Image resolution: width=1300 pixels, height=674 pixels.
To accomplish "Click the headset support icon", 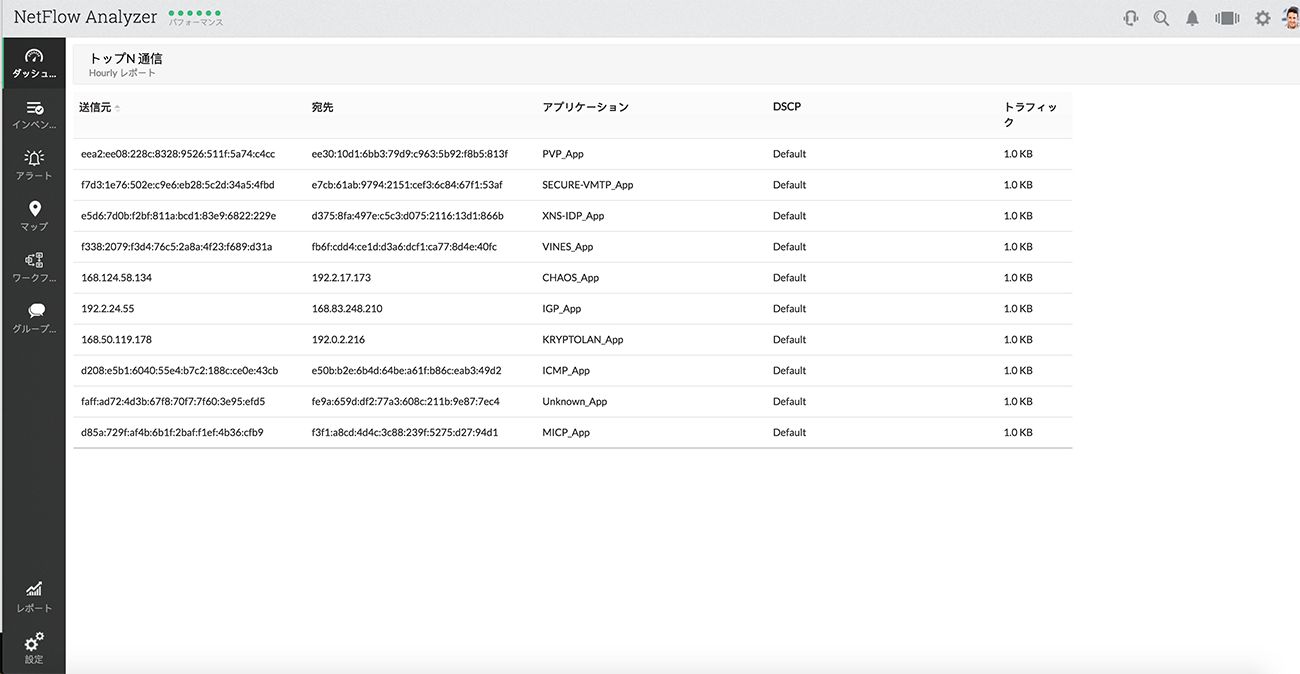I will pyautogui.click(x=1131, y=18).
